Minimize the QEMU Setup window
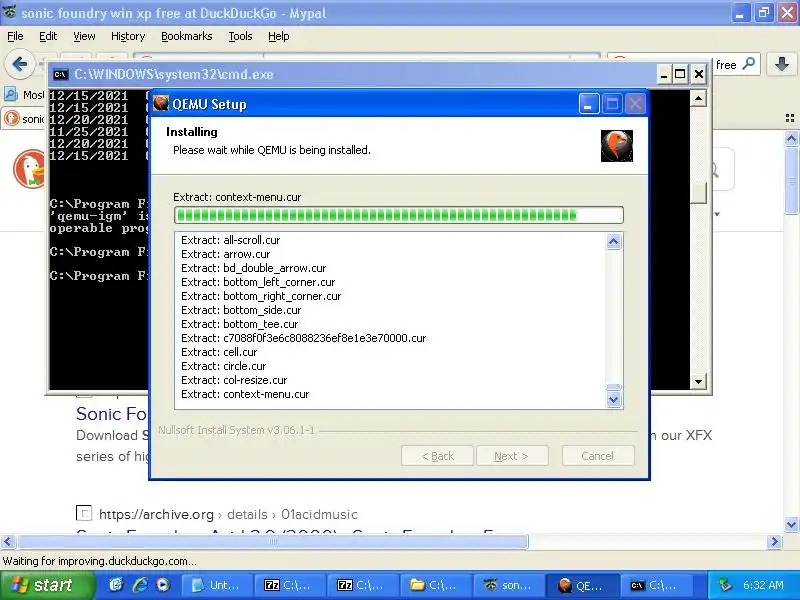This screenshot has width=800, height=600. pyautogui.click(x=589, y=104)
